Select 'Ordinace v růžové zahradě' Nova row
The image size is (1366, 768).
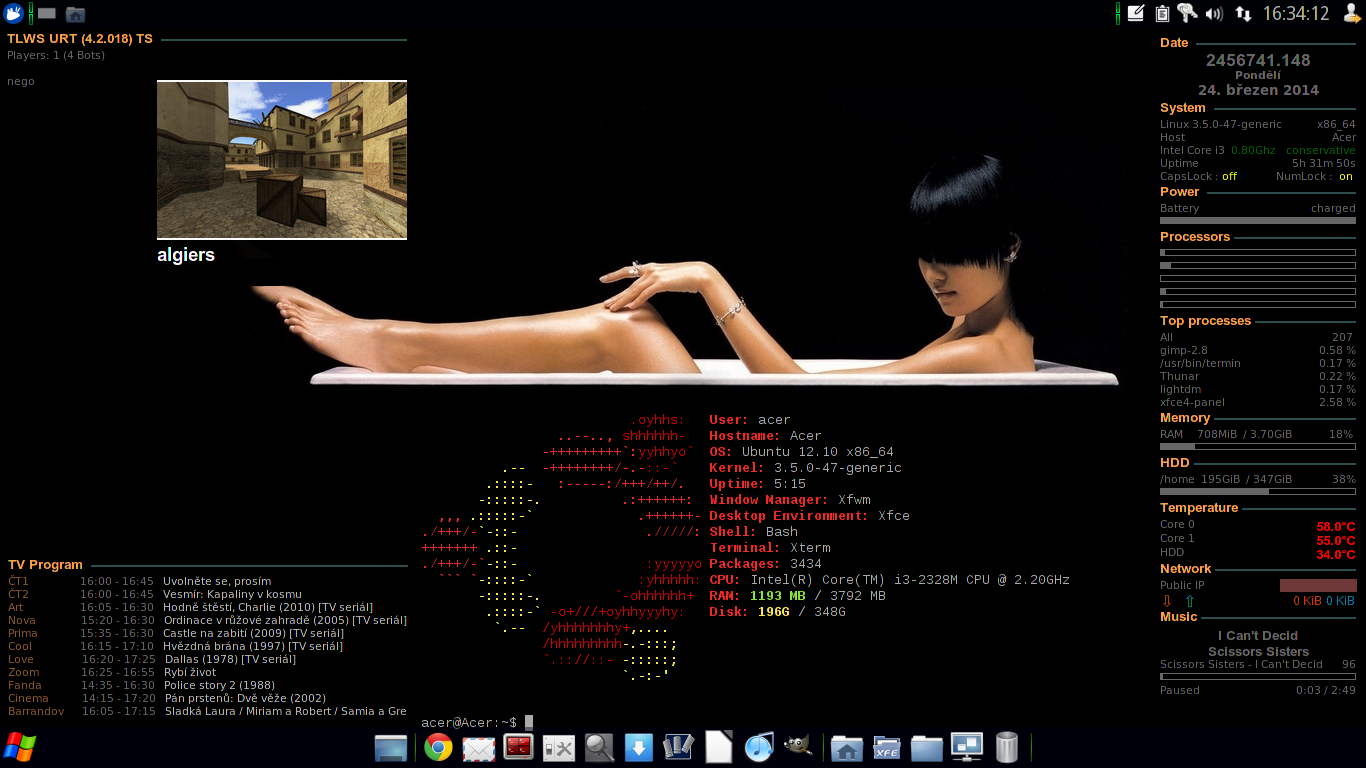207,620
